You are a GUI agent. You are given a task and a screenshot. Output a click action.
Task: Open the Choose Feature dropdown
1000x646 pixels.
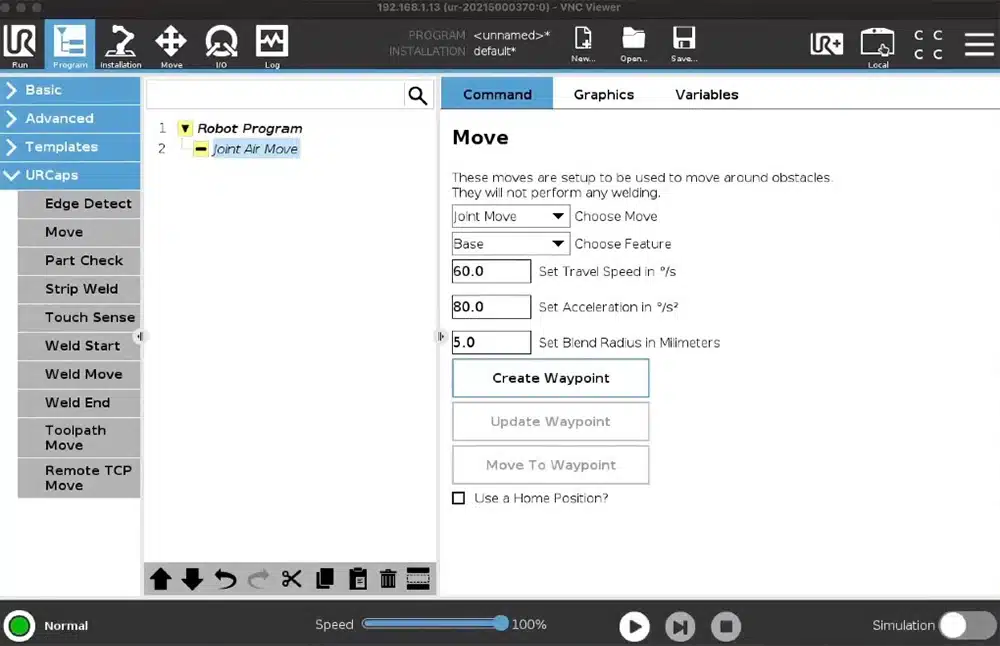pos(510,244)
